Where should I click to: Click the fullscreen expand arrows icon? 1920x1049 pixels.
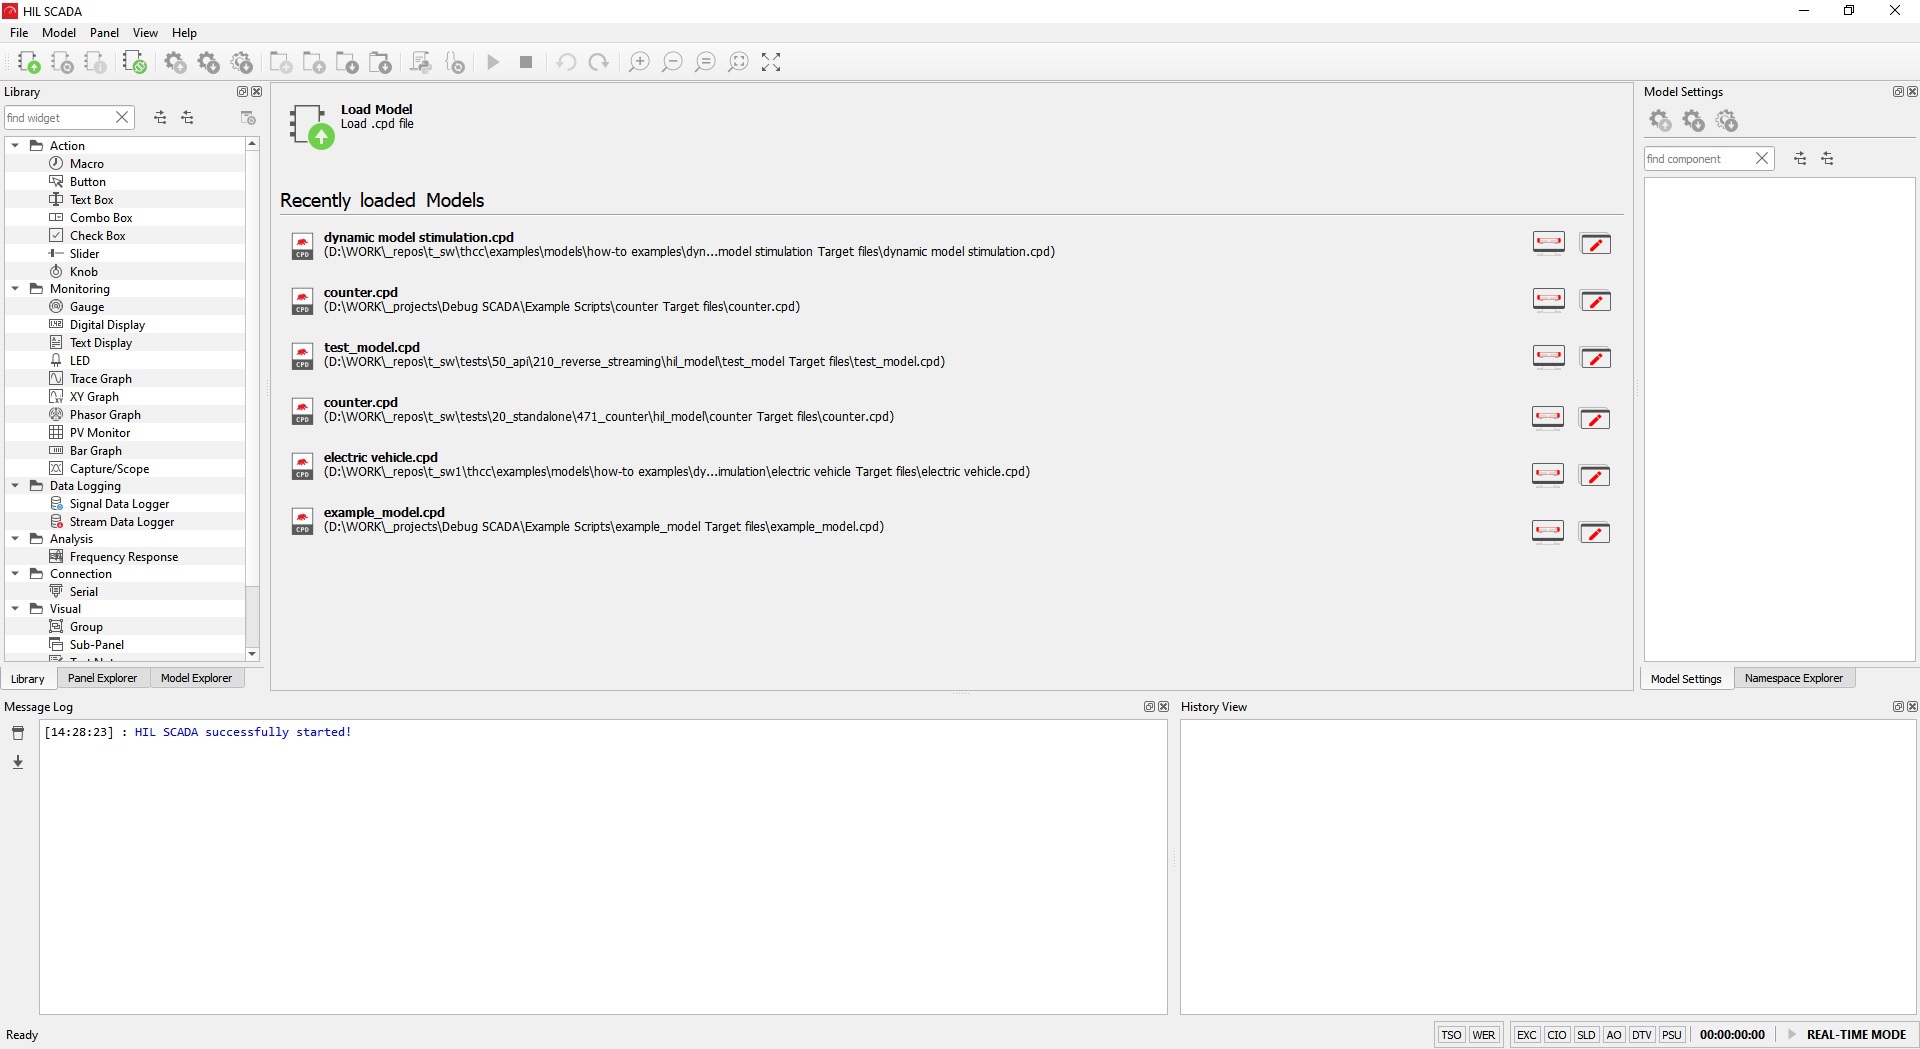pos(771,63)
